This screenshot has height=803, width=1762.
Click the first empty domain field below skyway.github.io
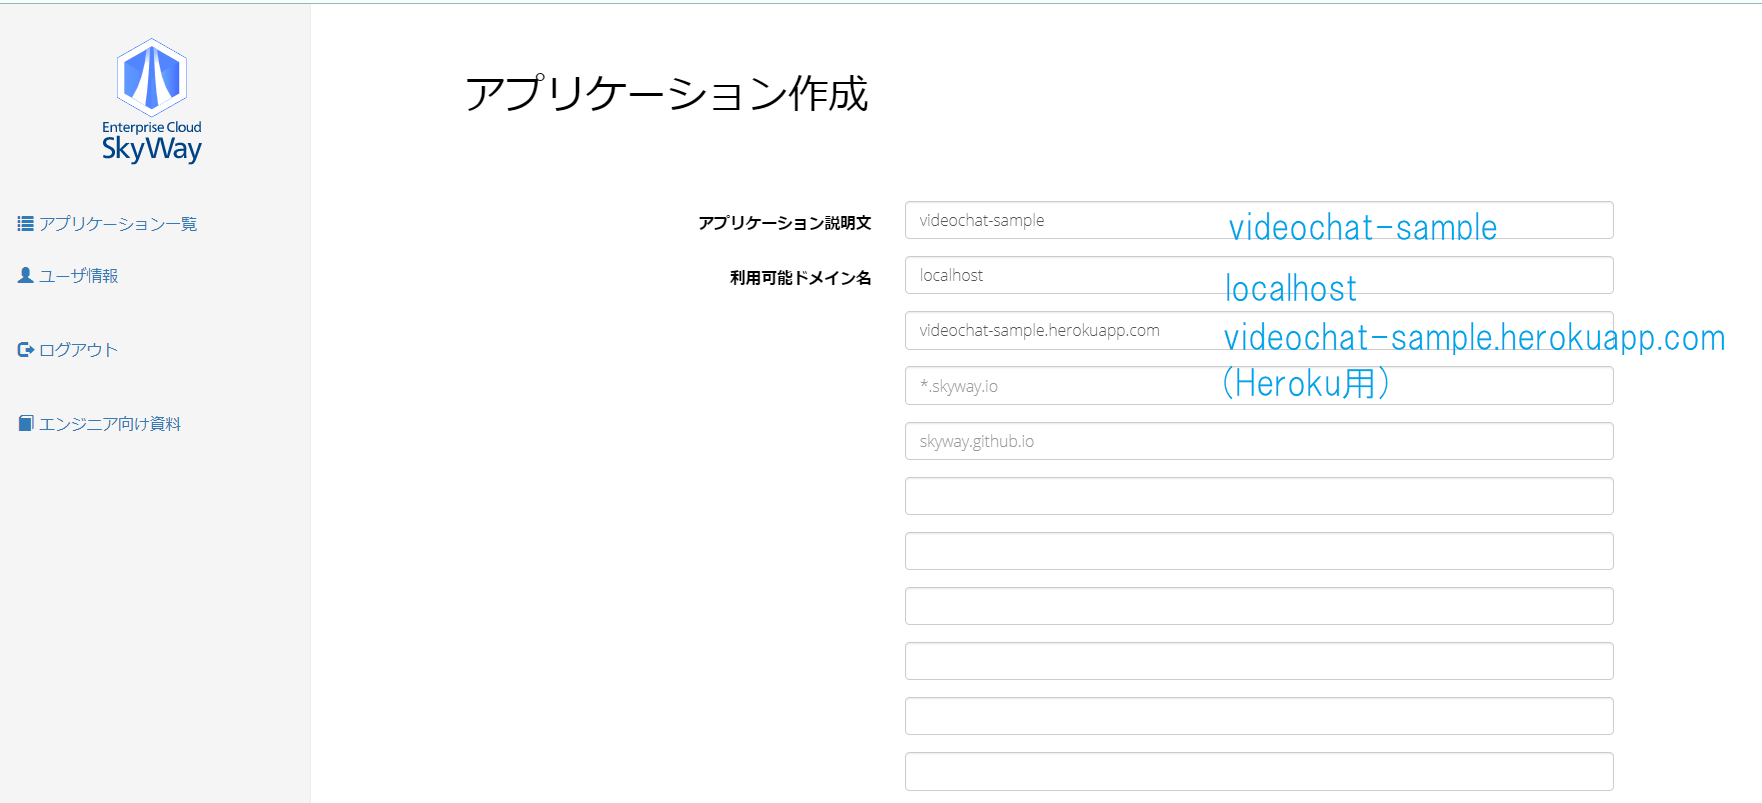[x=1259, y=496]
